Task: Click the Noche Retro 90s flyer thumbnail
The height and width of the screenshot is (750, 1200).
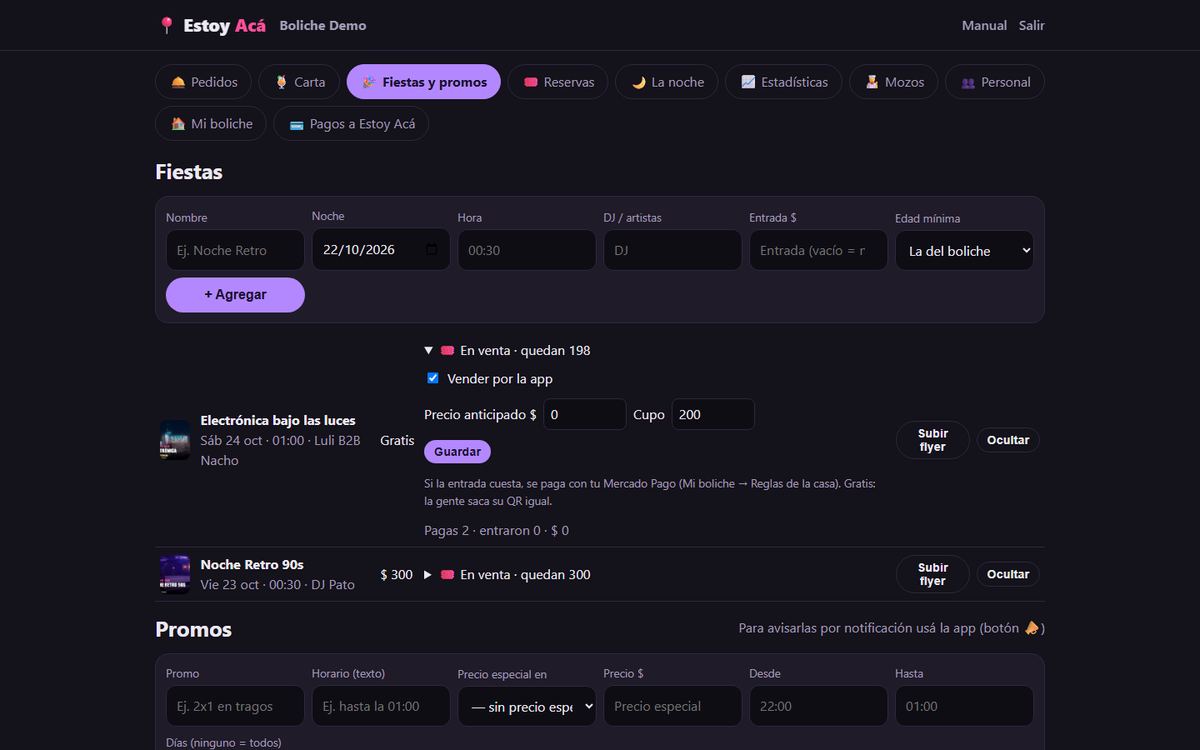Action: tap(175, 574)
